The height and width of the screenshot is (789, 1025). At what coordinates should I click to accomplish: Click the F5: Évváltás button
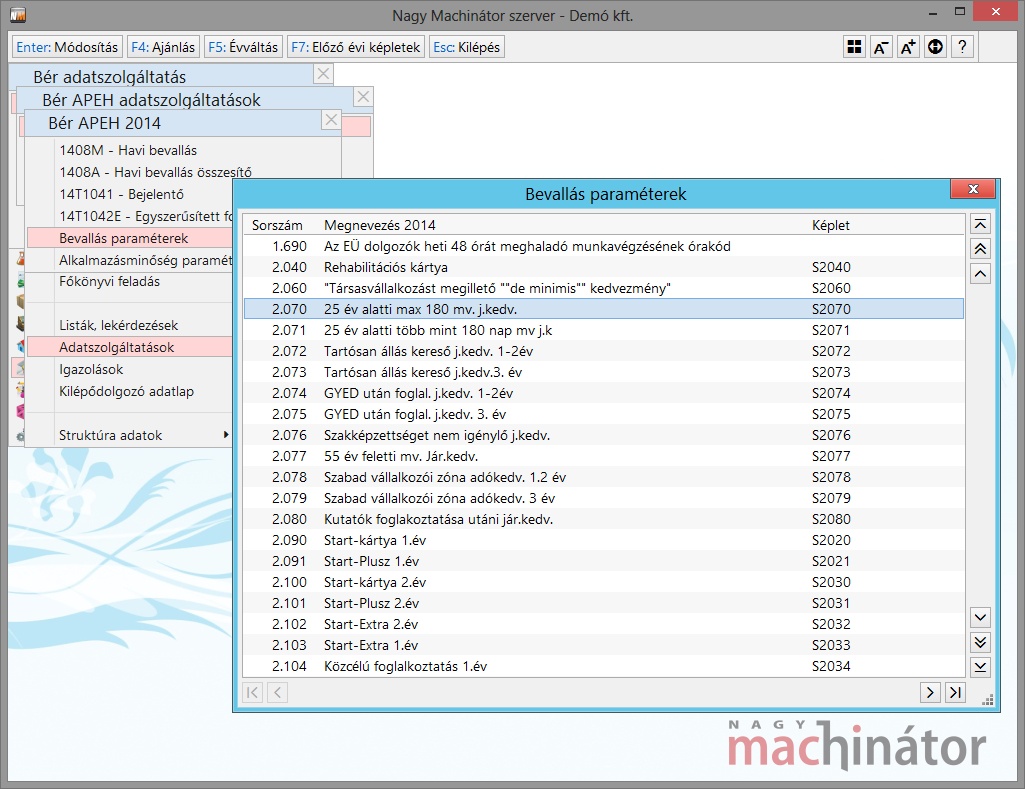(x=243, y=47)
